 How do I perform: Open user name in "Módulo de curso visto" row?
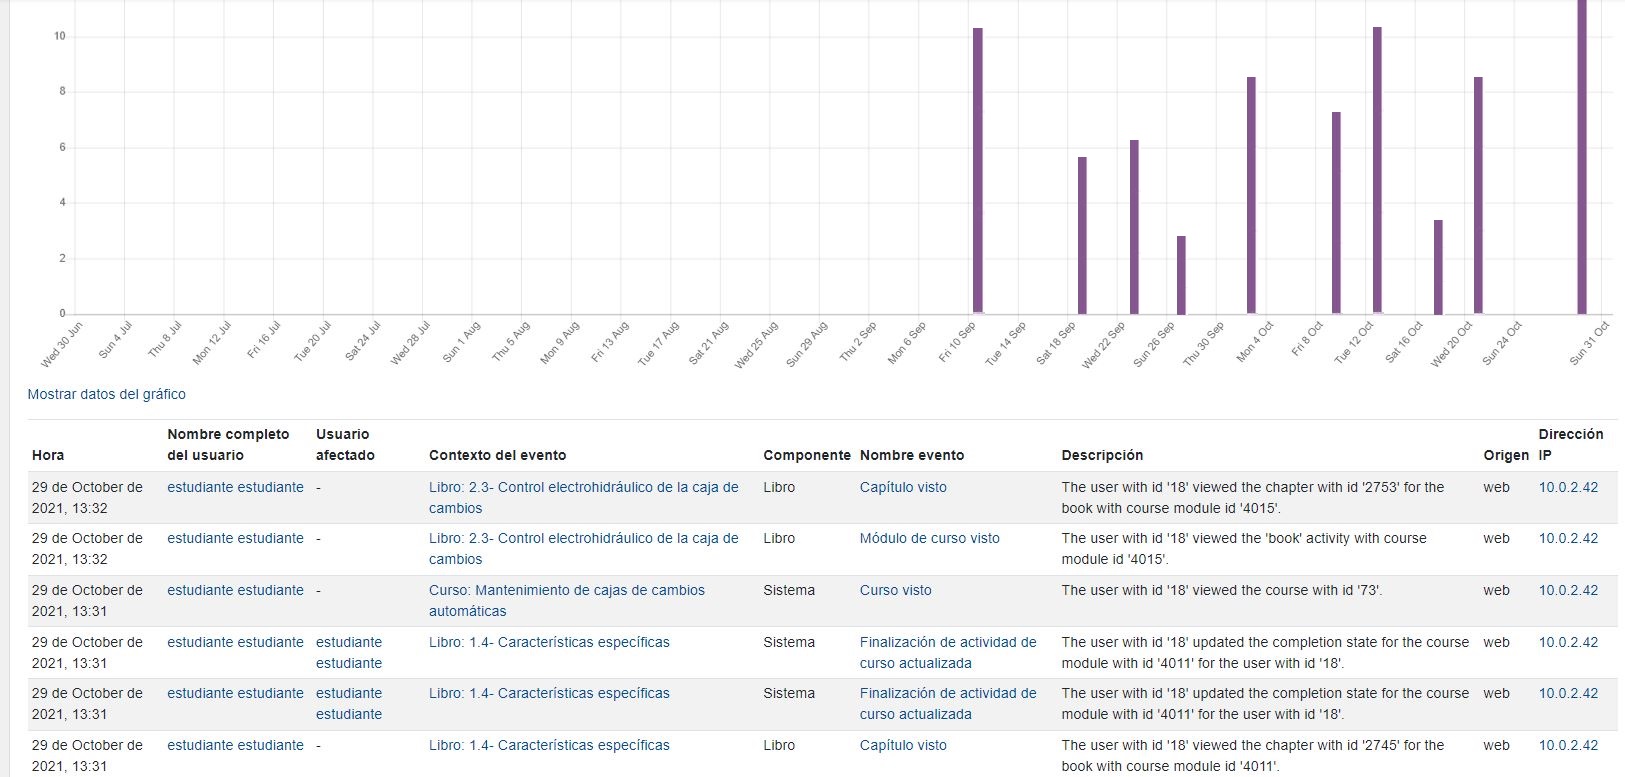(x=235, y=538)
